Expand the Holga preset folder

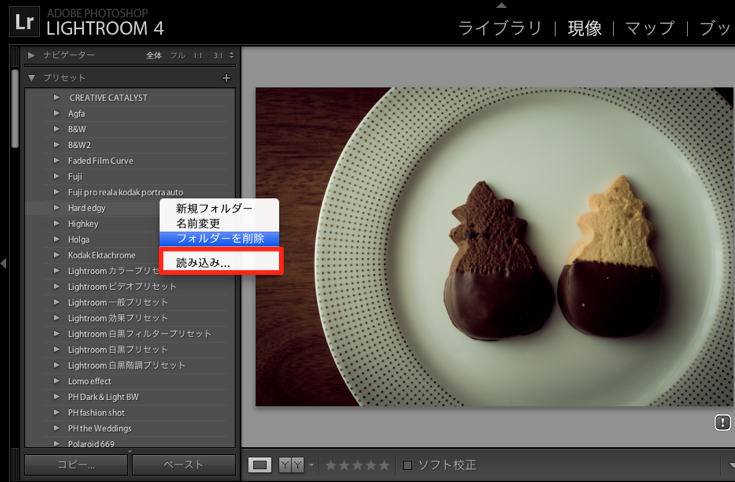pyautogui.click(x=56, y=239)
